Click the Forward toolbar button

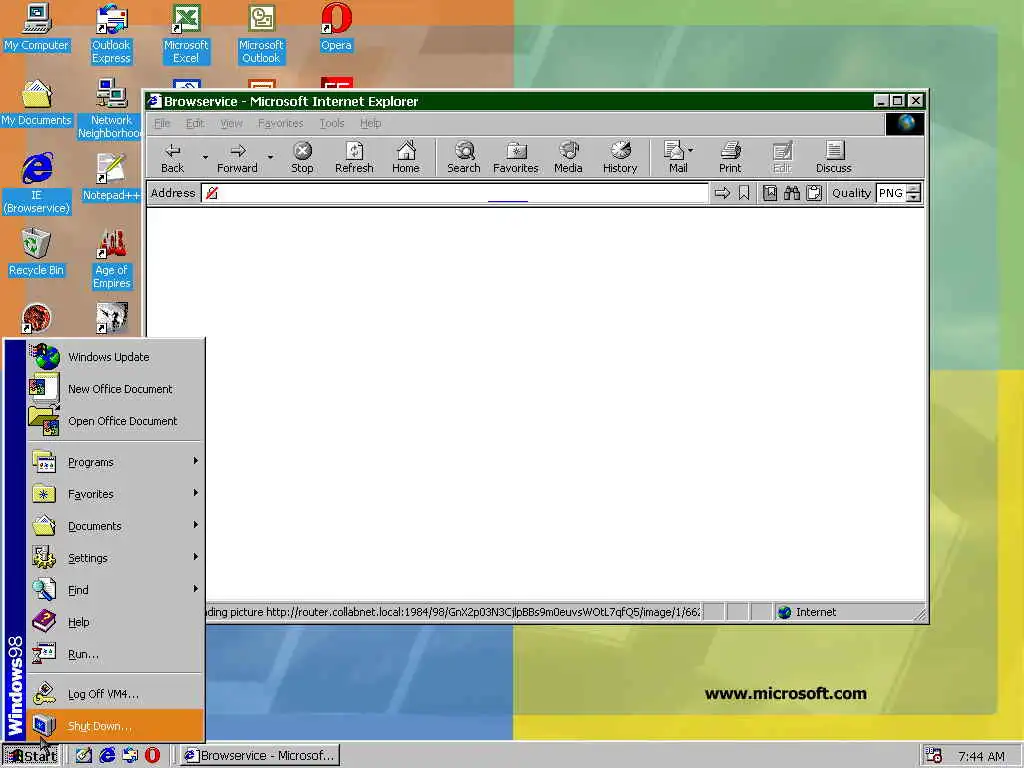point(237,158)
